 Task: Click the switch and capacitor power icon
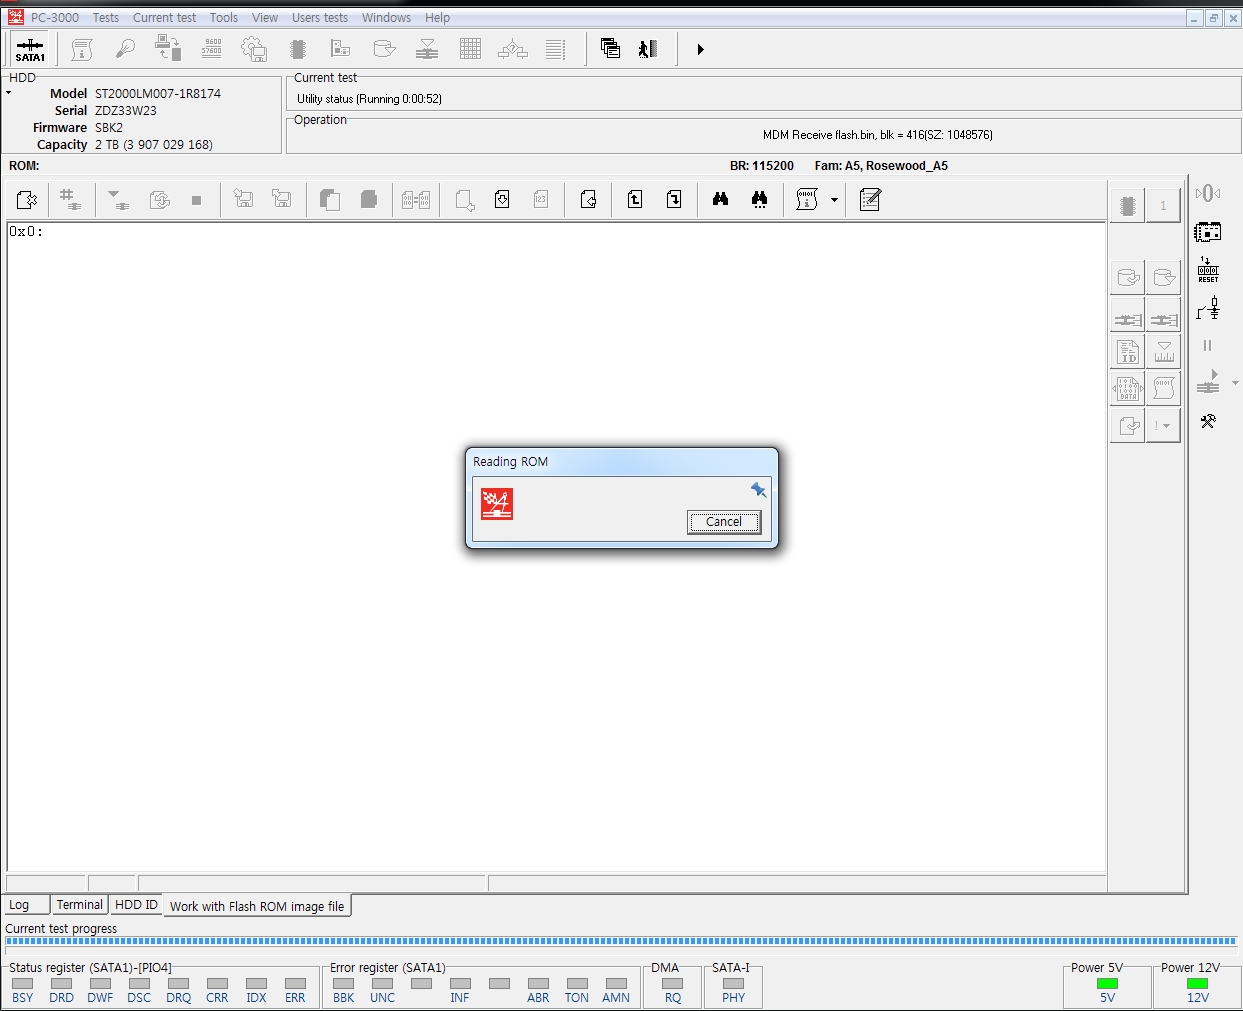[1208, 308]
